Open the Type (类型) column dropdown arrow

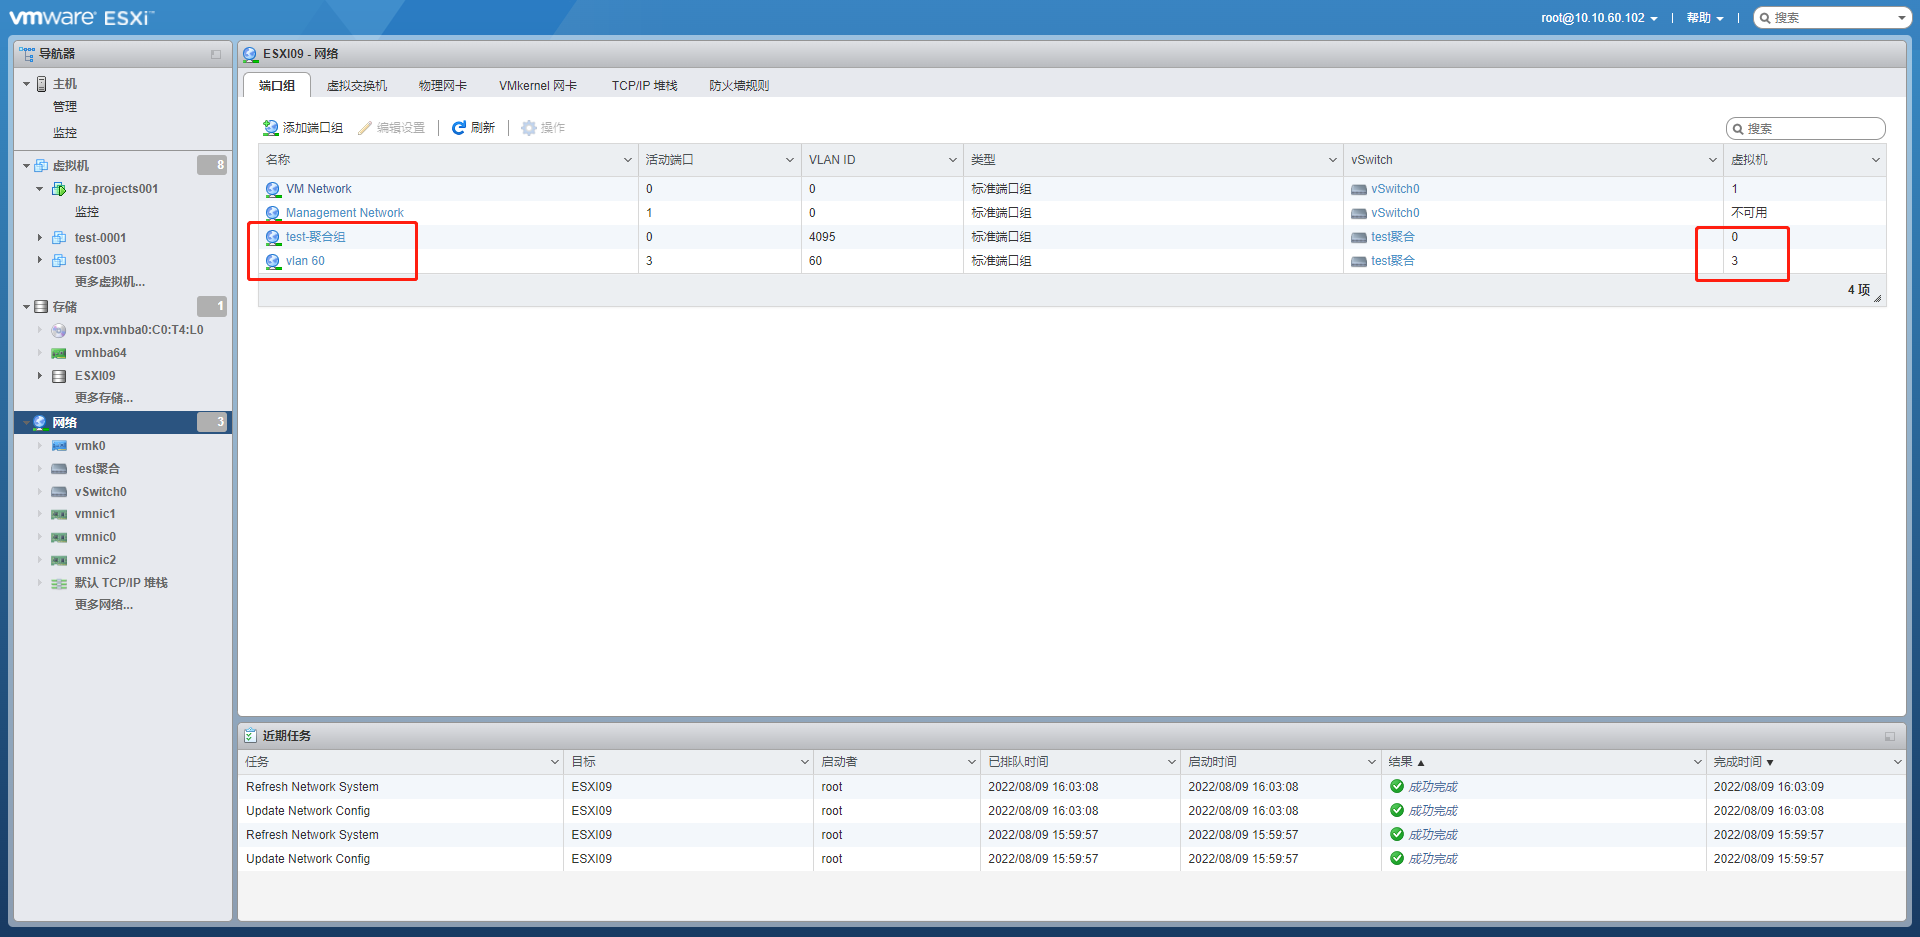pyautogui.click(x=1333, y=160)
